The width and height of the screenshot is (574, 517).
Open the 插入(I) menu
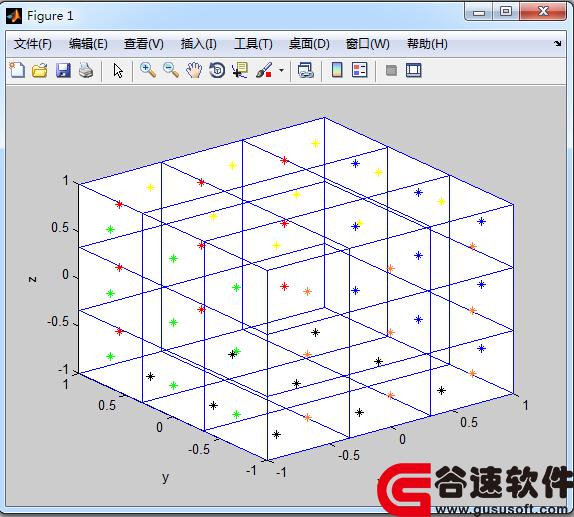tap(198, 44)
